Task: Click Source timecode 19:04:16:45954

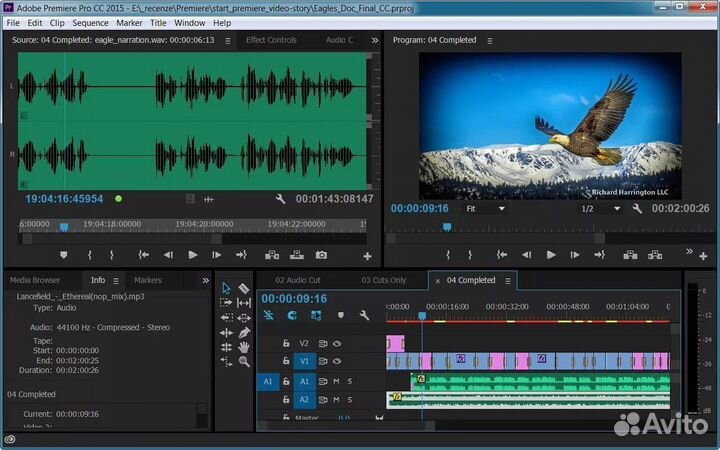Action: tap(64, 199)
